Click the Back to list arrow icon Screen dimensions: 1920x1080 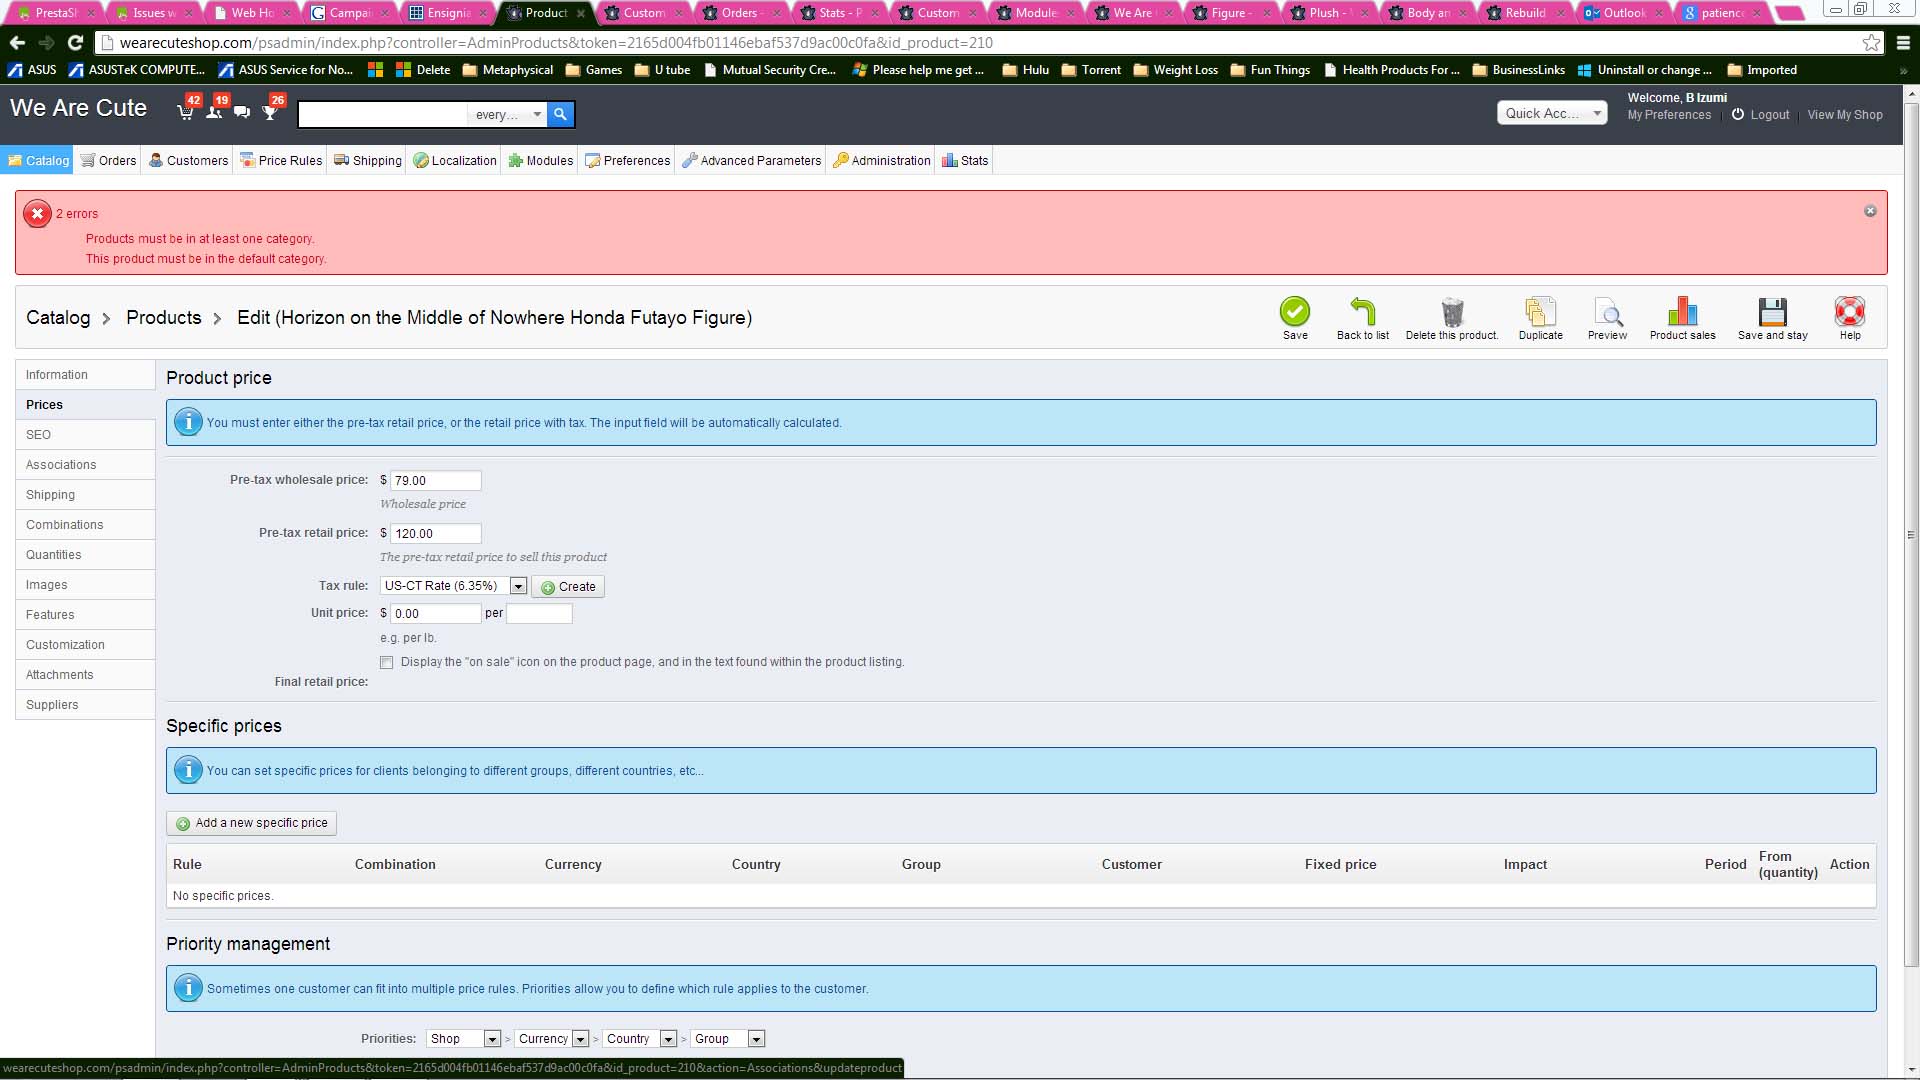pyautogui.click(x=1362, y=312)
